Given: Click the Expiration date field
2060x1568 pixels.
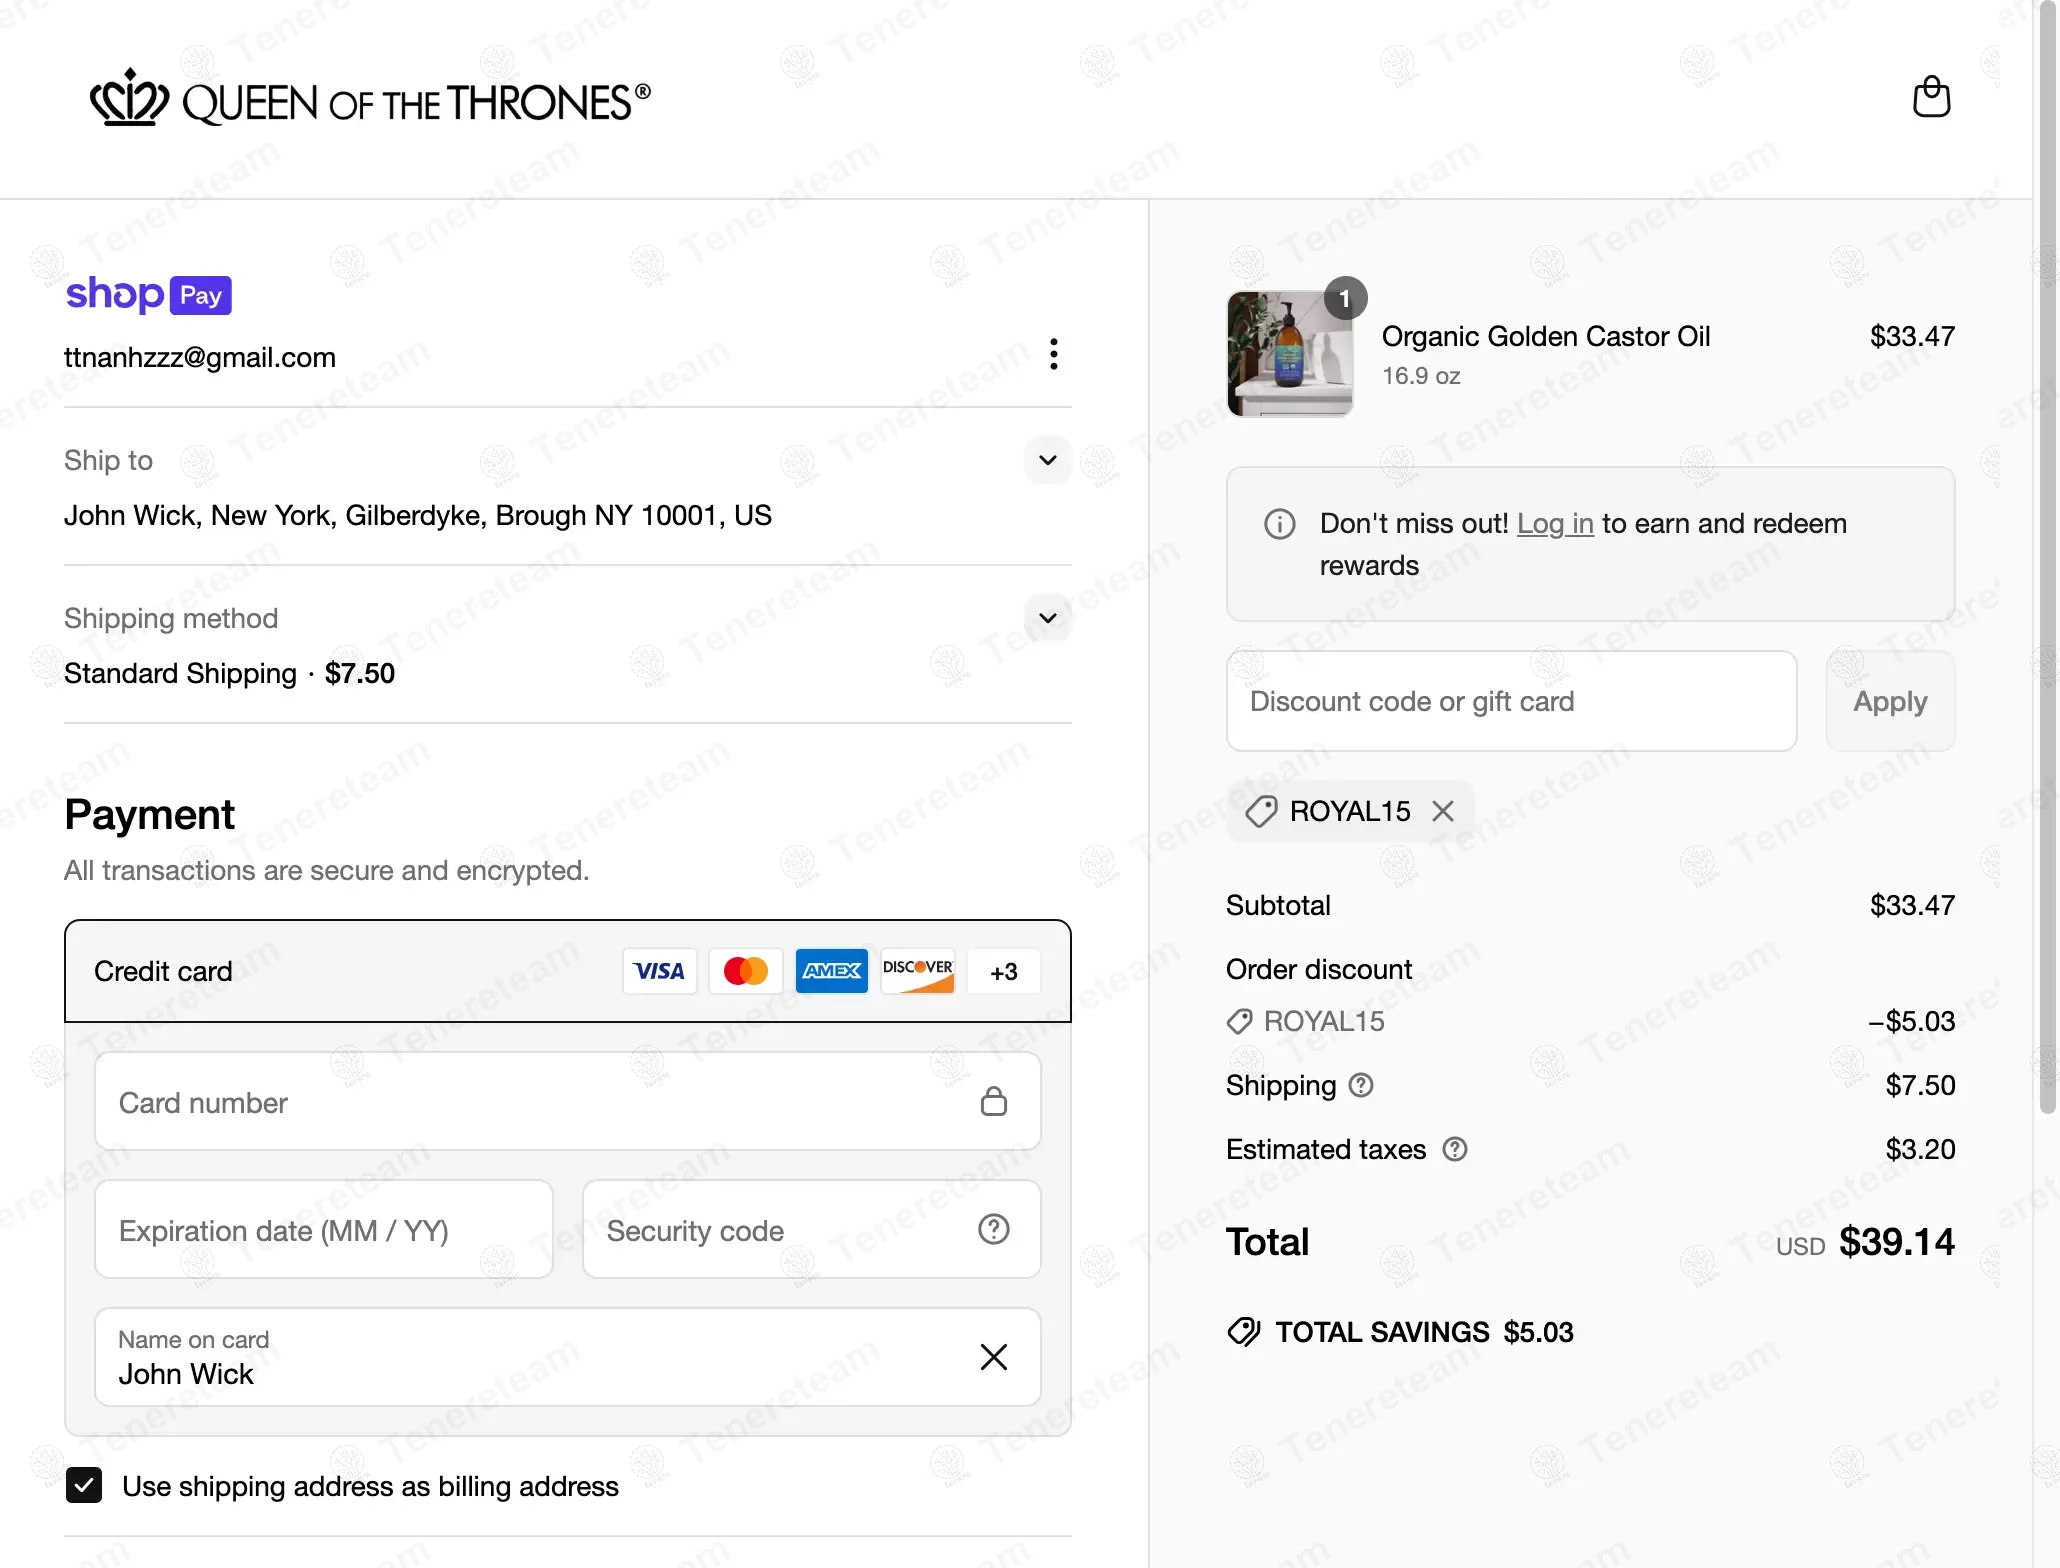Looking at the screenshot, I should [323, 1230].
